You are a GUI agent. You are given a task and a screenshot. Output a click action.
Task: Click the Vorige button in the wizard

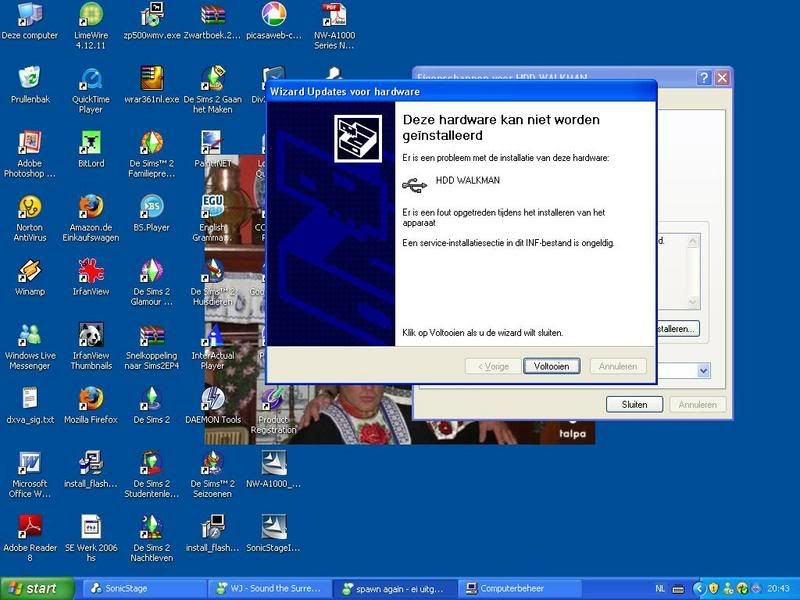(x=493, y=366)
